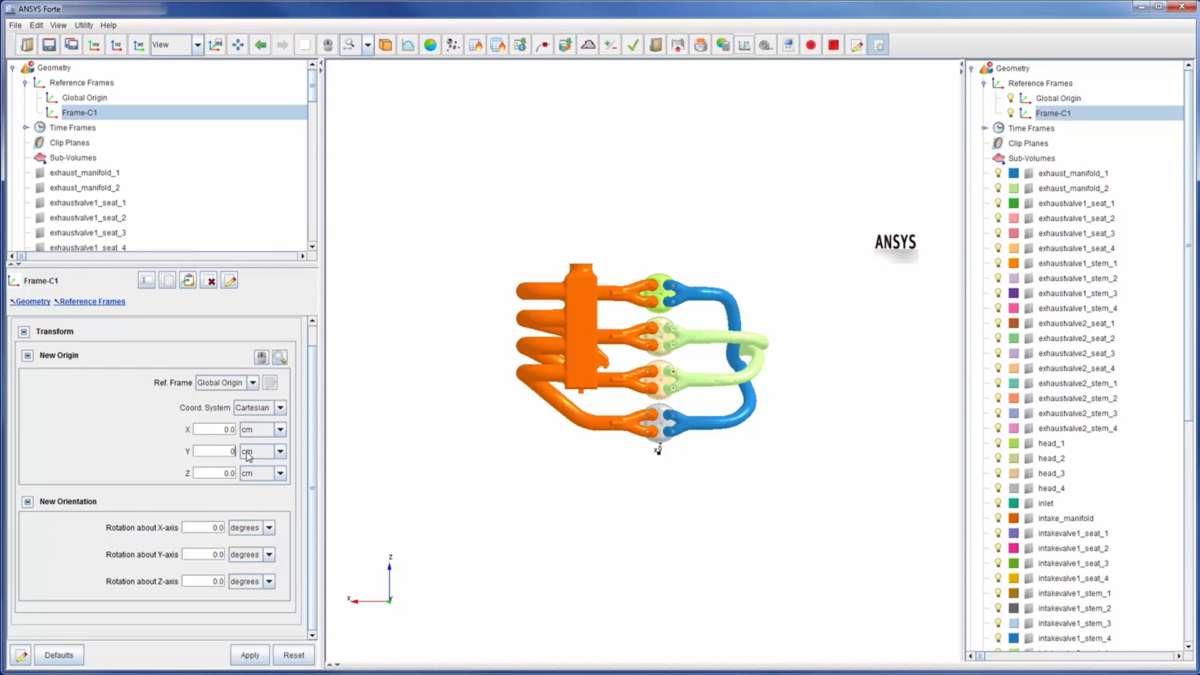The image size is (1200, 675).
Task: Click the paste icon in Frame-C1 editor
Action: [x=188, y=281]
